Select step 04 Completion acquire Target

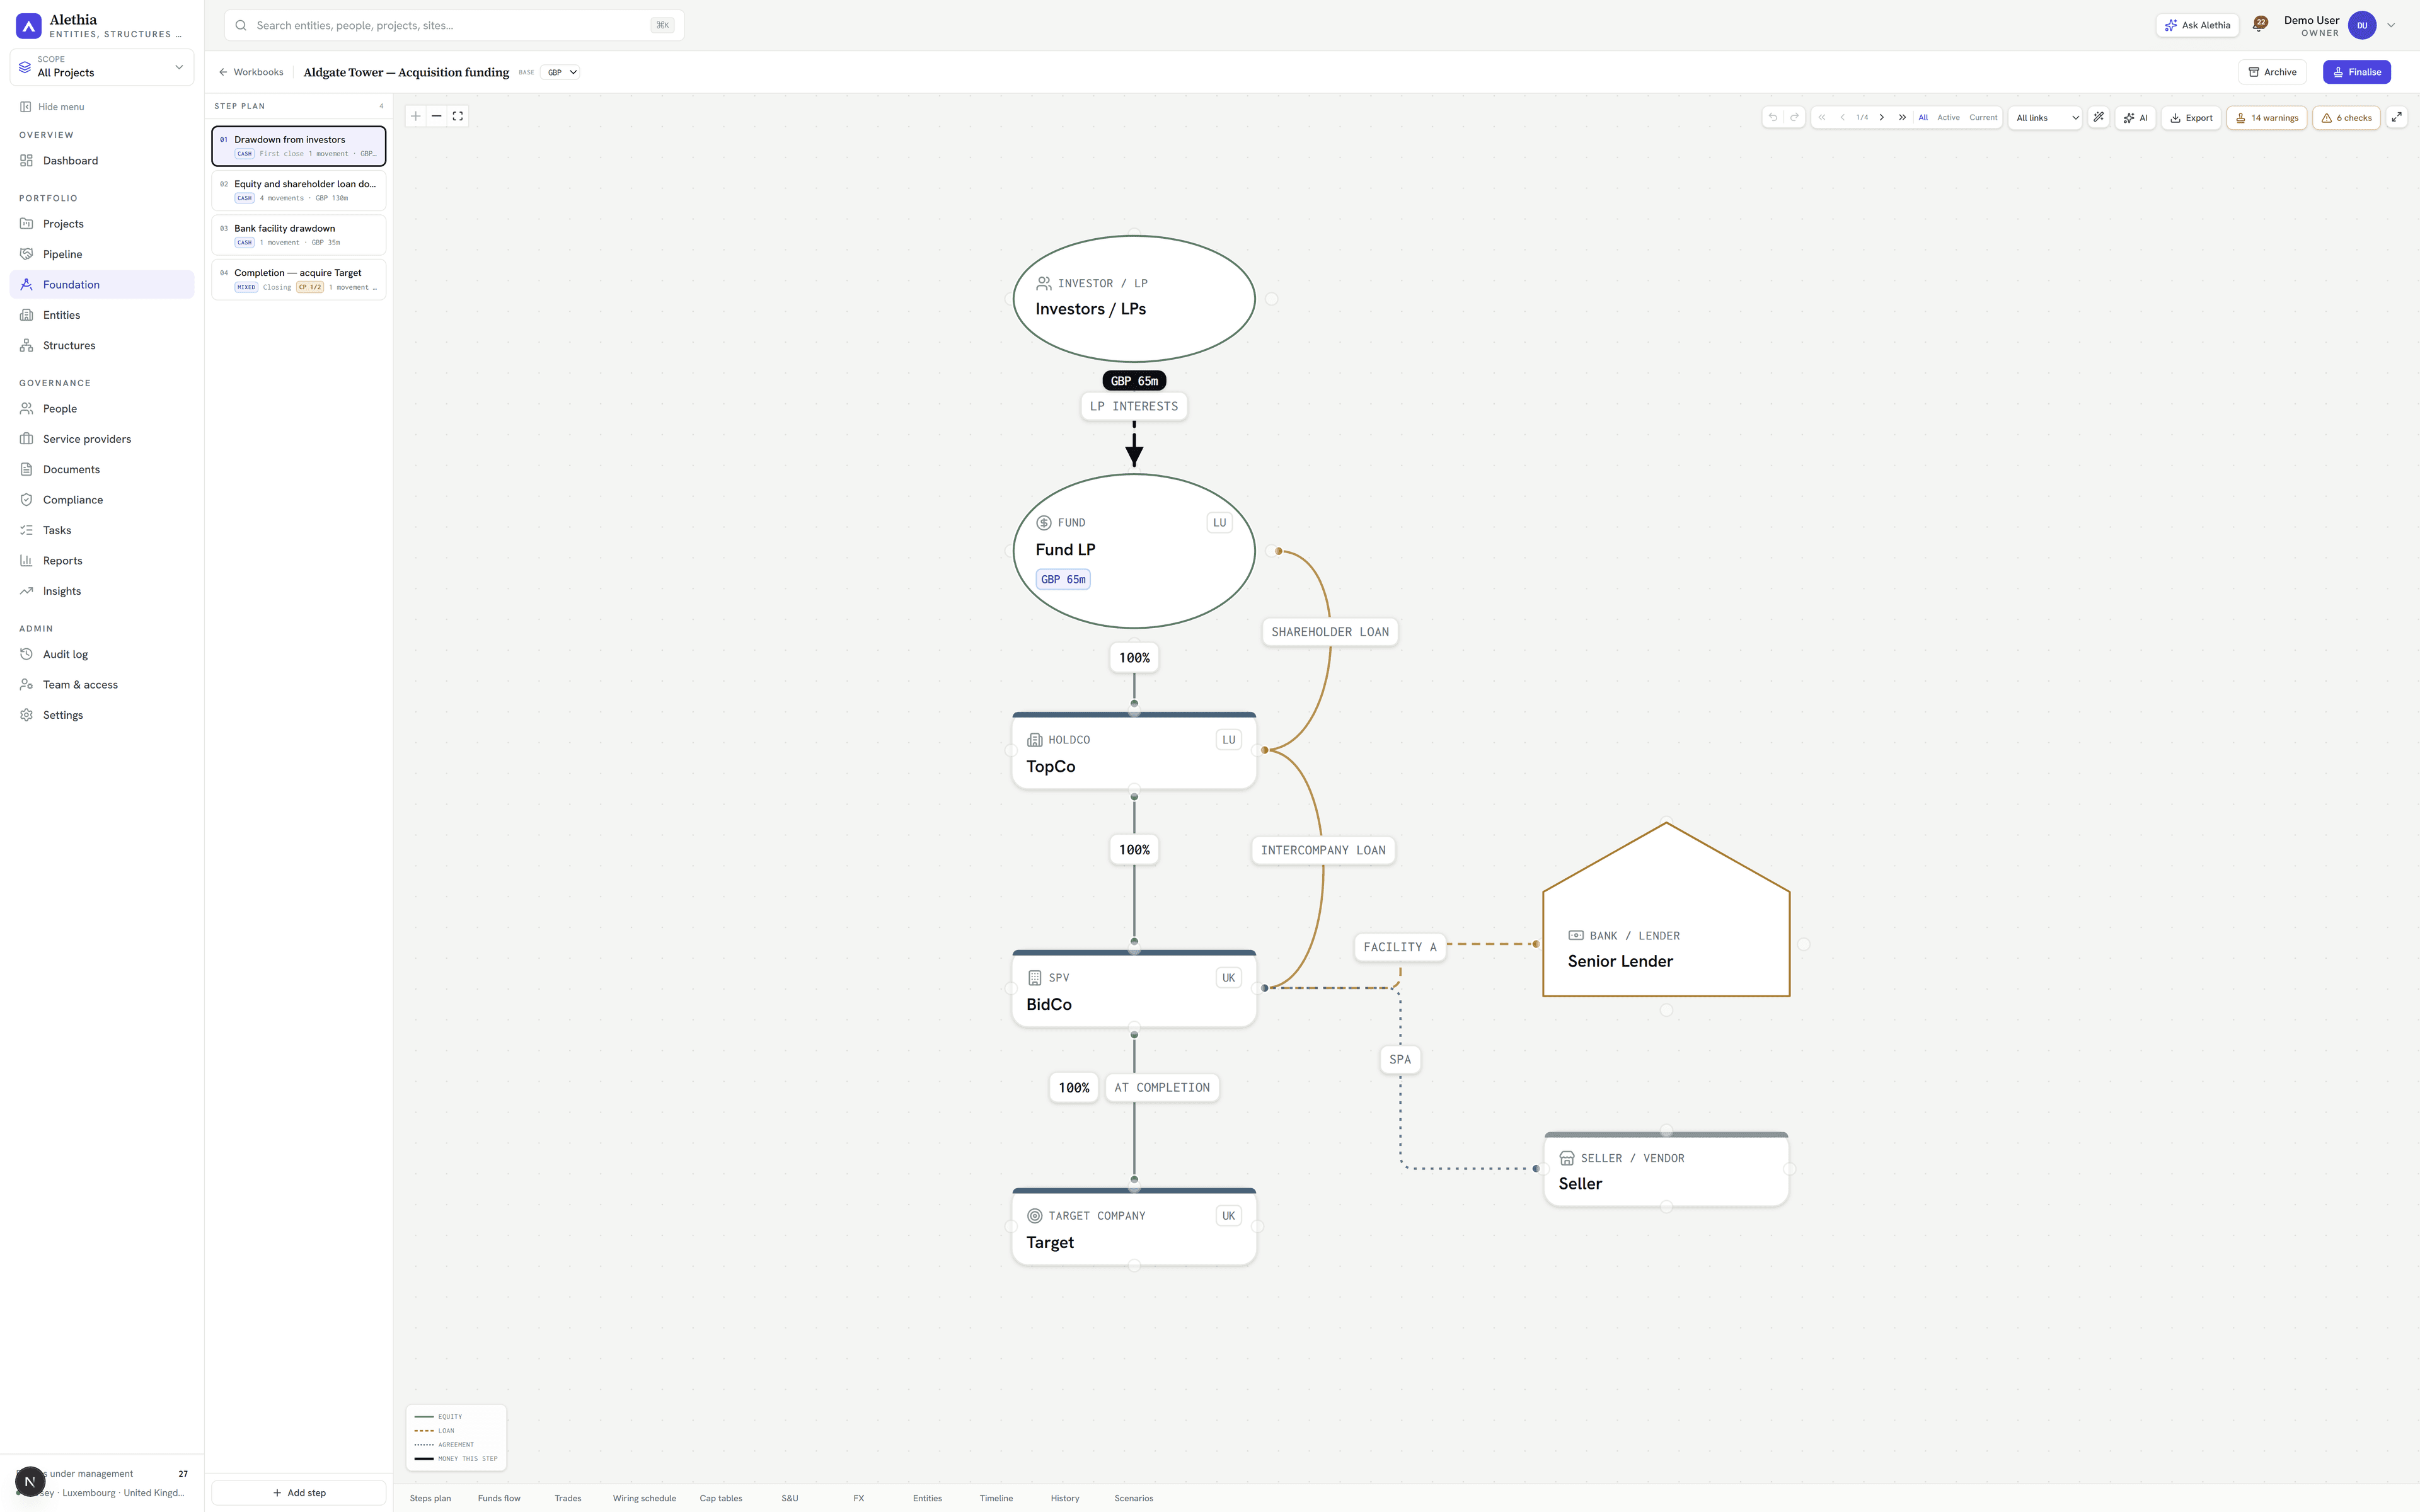[299, 279]
